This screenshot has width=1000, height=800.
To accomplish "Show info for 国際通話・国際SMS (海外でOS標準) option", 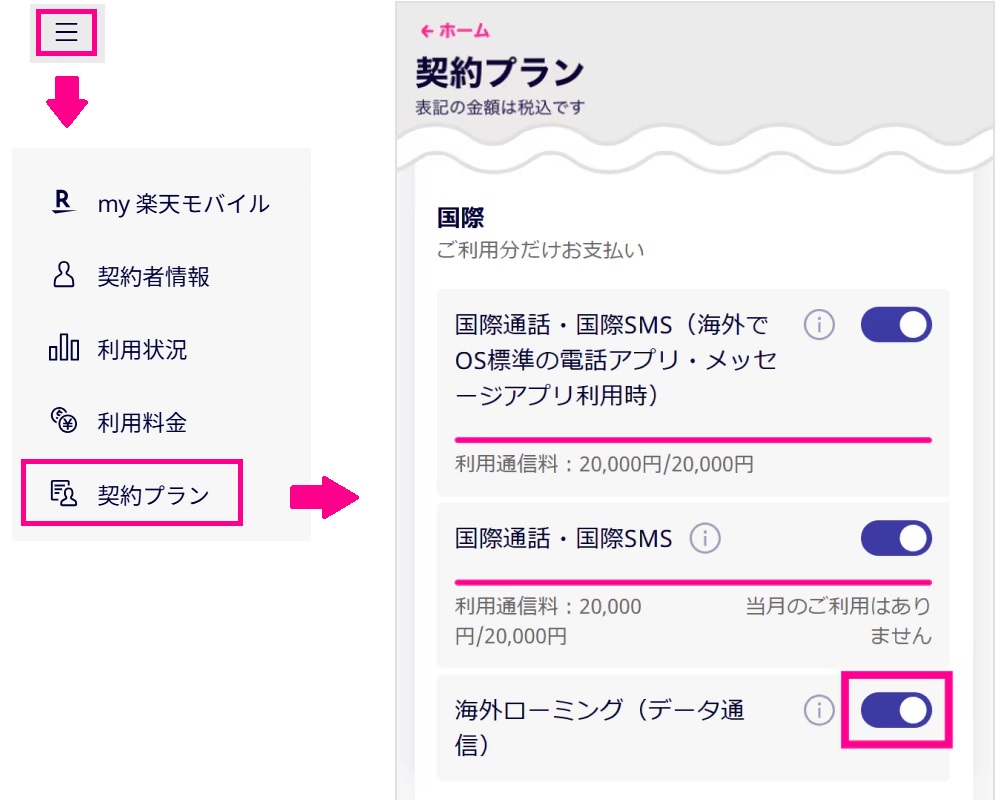I will click(819, 325).
